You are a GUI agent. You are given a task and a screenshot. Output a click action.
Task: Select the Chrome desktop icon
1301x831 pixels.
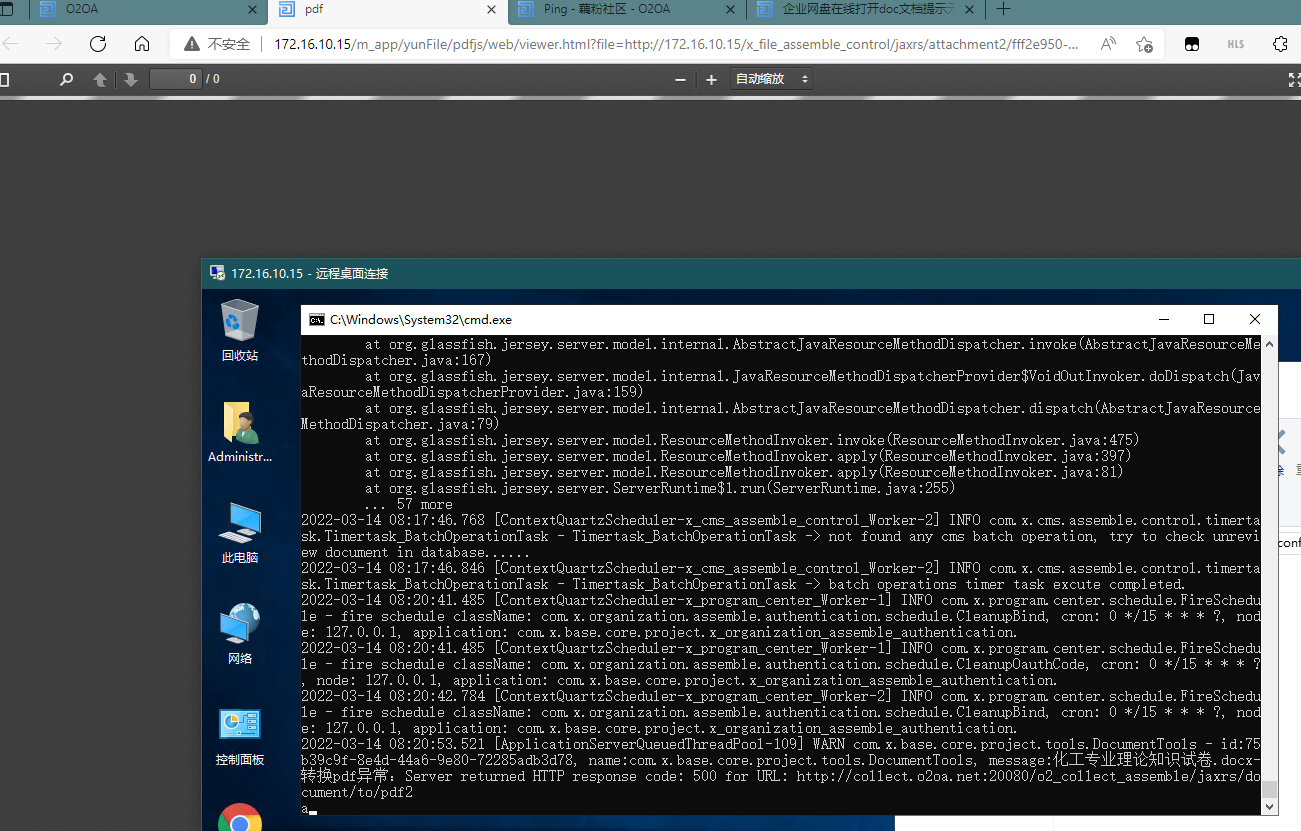point(240,818)
